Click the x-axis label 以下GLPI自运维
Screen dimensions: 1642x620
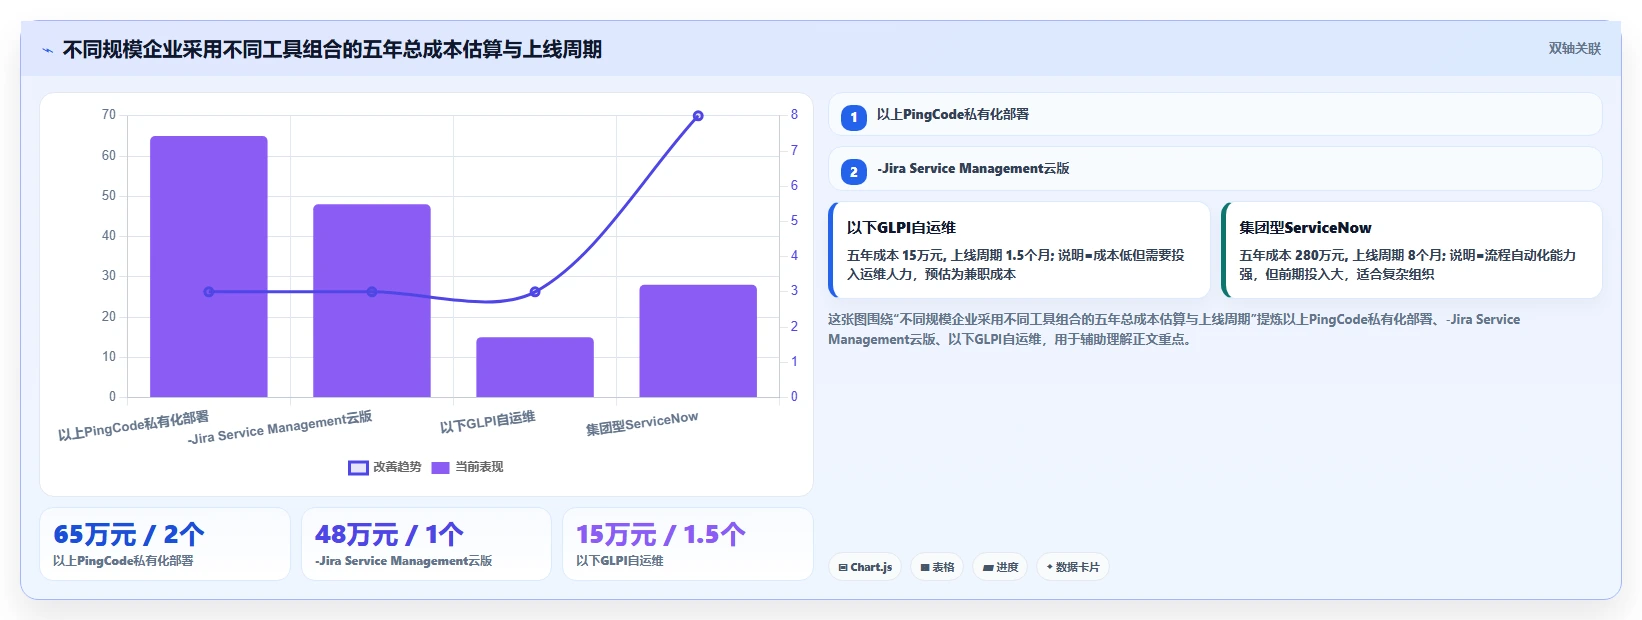tap(488, 422)
